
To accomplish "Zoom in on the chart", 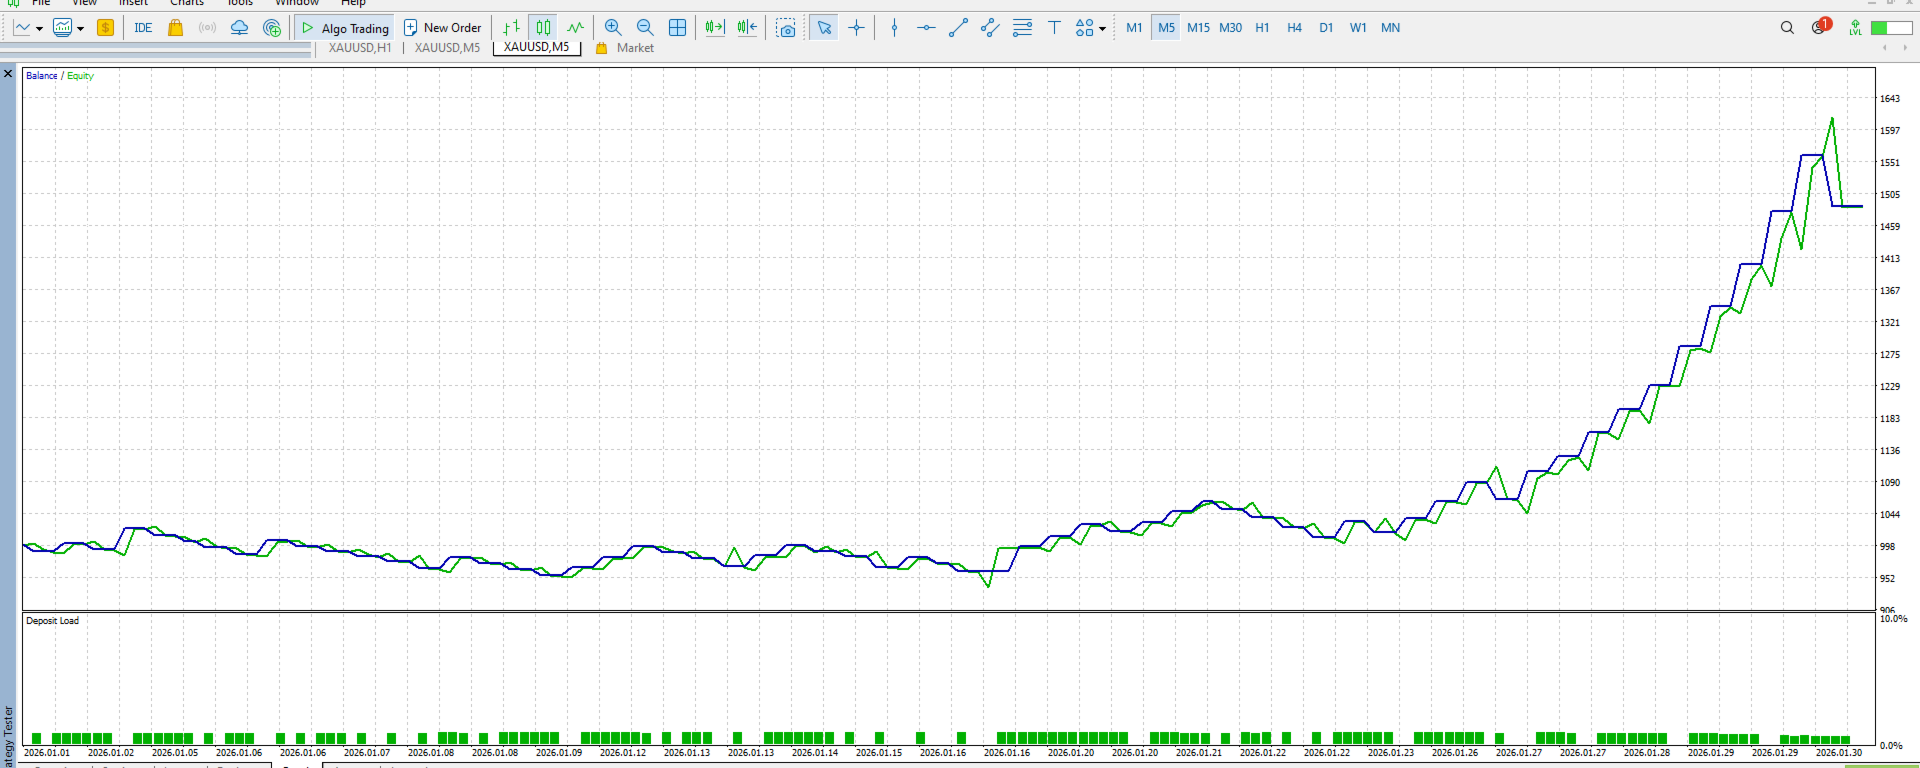I will (613, 28).
